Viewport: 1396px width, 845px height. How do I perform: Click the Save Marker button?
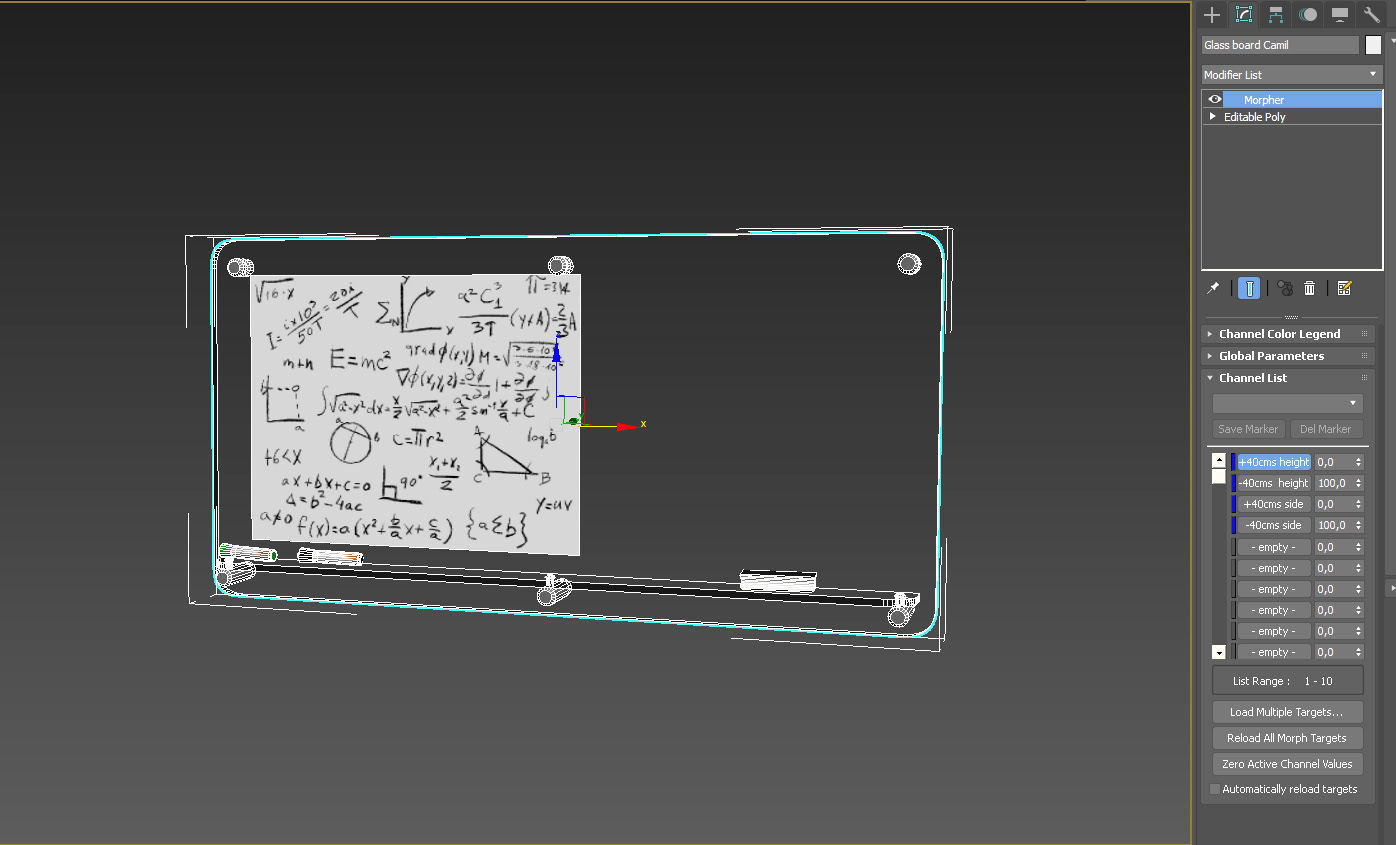tap(1248, 429)
